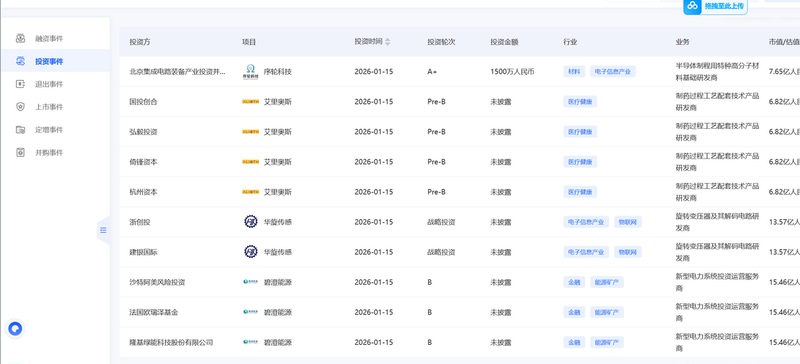Screen dimensions: 800x364
Task: Open investor 弘毅投资
Action: coord(143,132)
